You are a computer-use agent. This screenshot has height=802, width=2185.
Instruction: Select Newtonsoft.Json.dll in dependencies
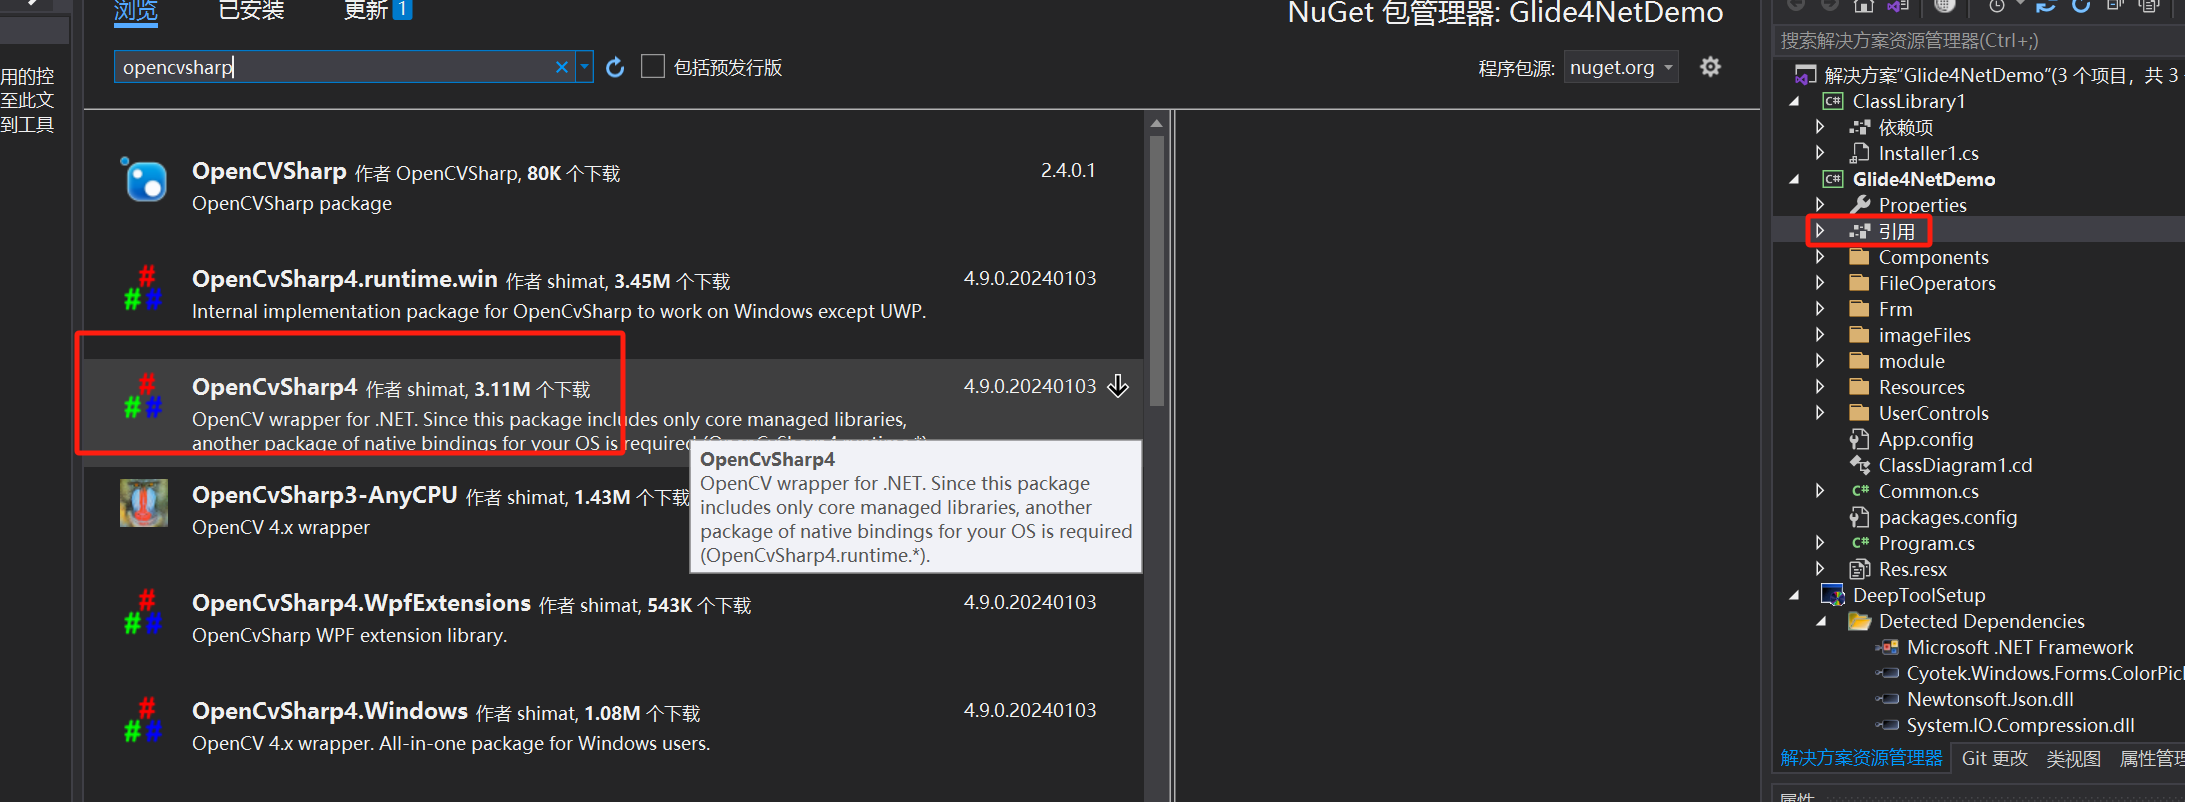coord(1990,699)
